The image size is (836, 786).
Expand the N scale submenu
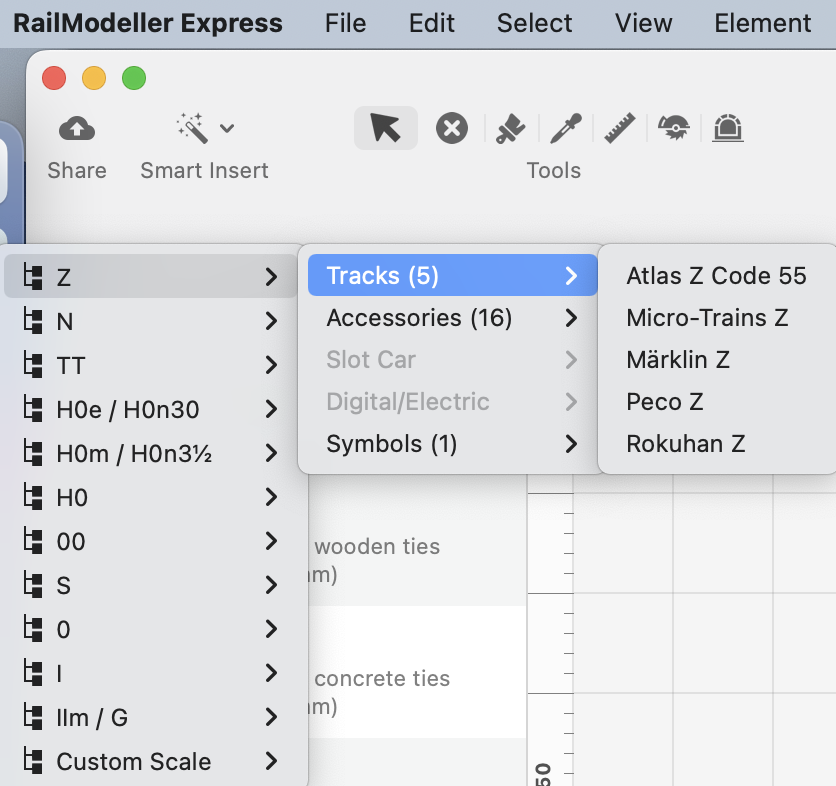coord(150,321)
